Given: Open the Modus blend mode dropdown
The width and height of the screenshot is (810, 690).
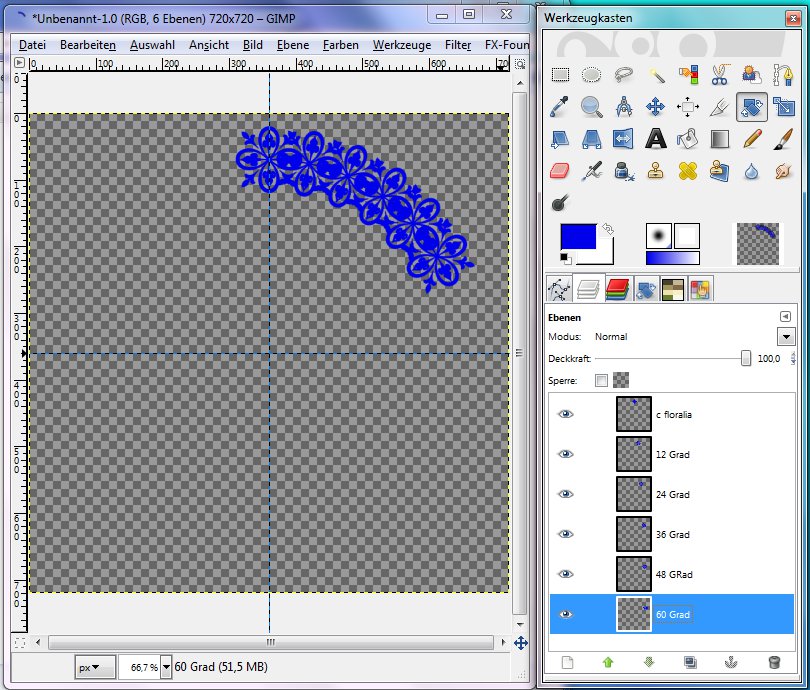Looking at the screenshot, I should 785,337.
